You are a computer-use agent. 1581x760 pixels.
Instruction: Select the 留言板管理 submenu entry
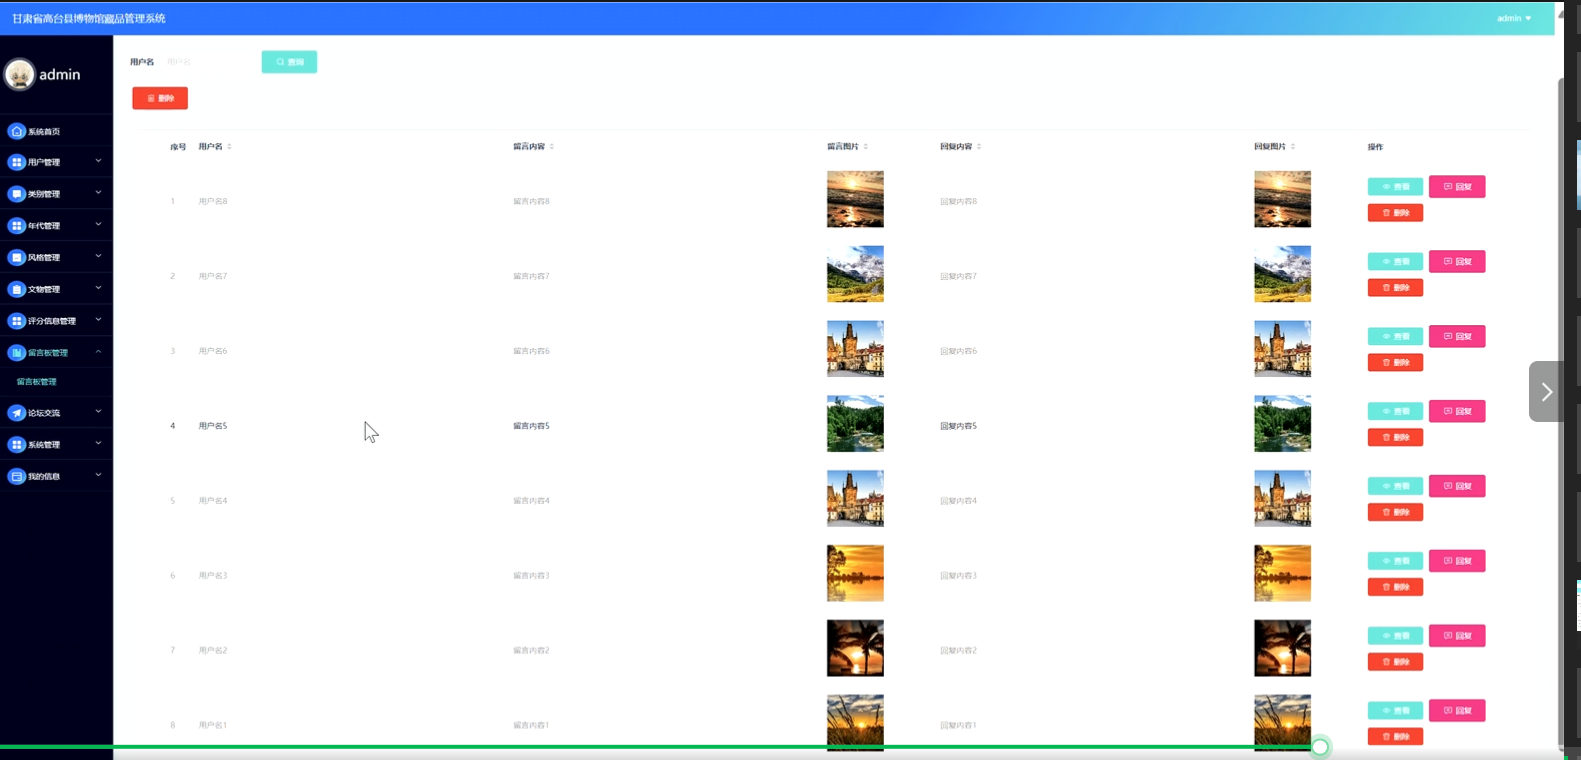(37, 382)
